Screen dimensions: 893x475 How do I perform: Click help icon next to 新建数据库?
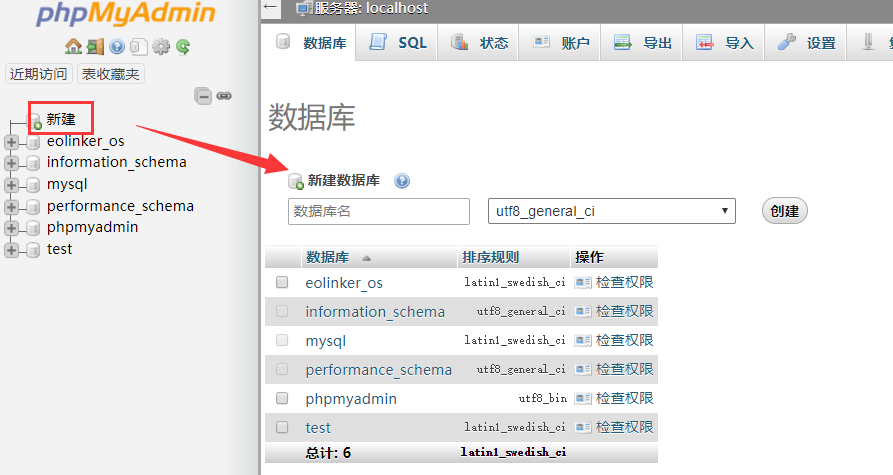coord(402,181)
